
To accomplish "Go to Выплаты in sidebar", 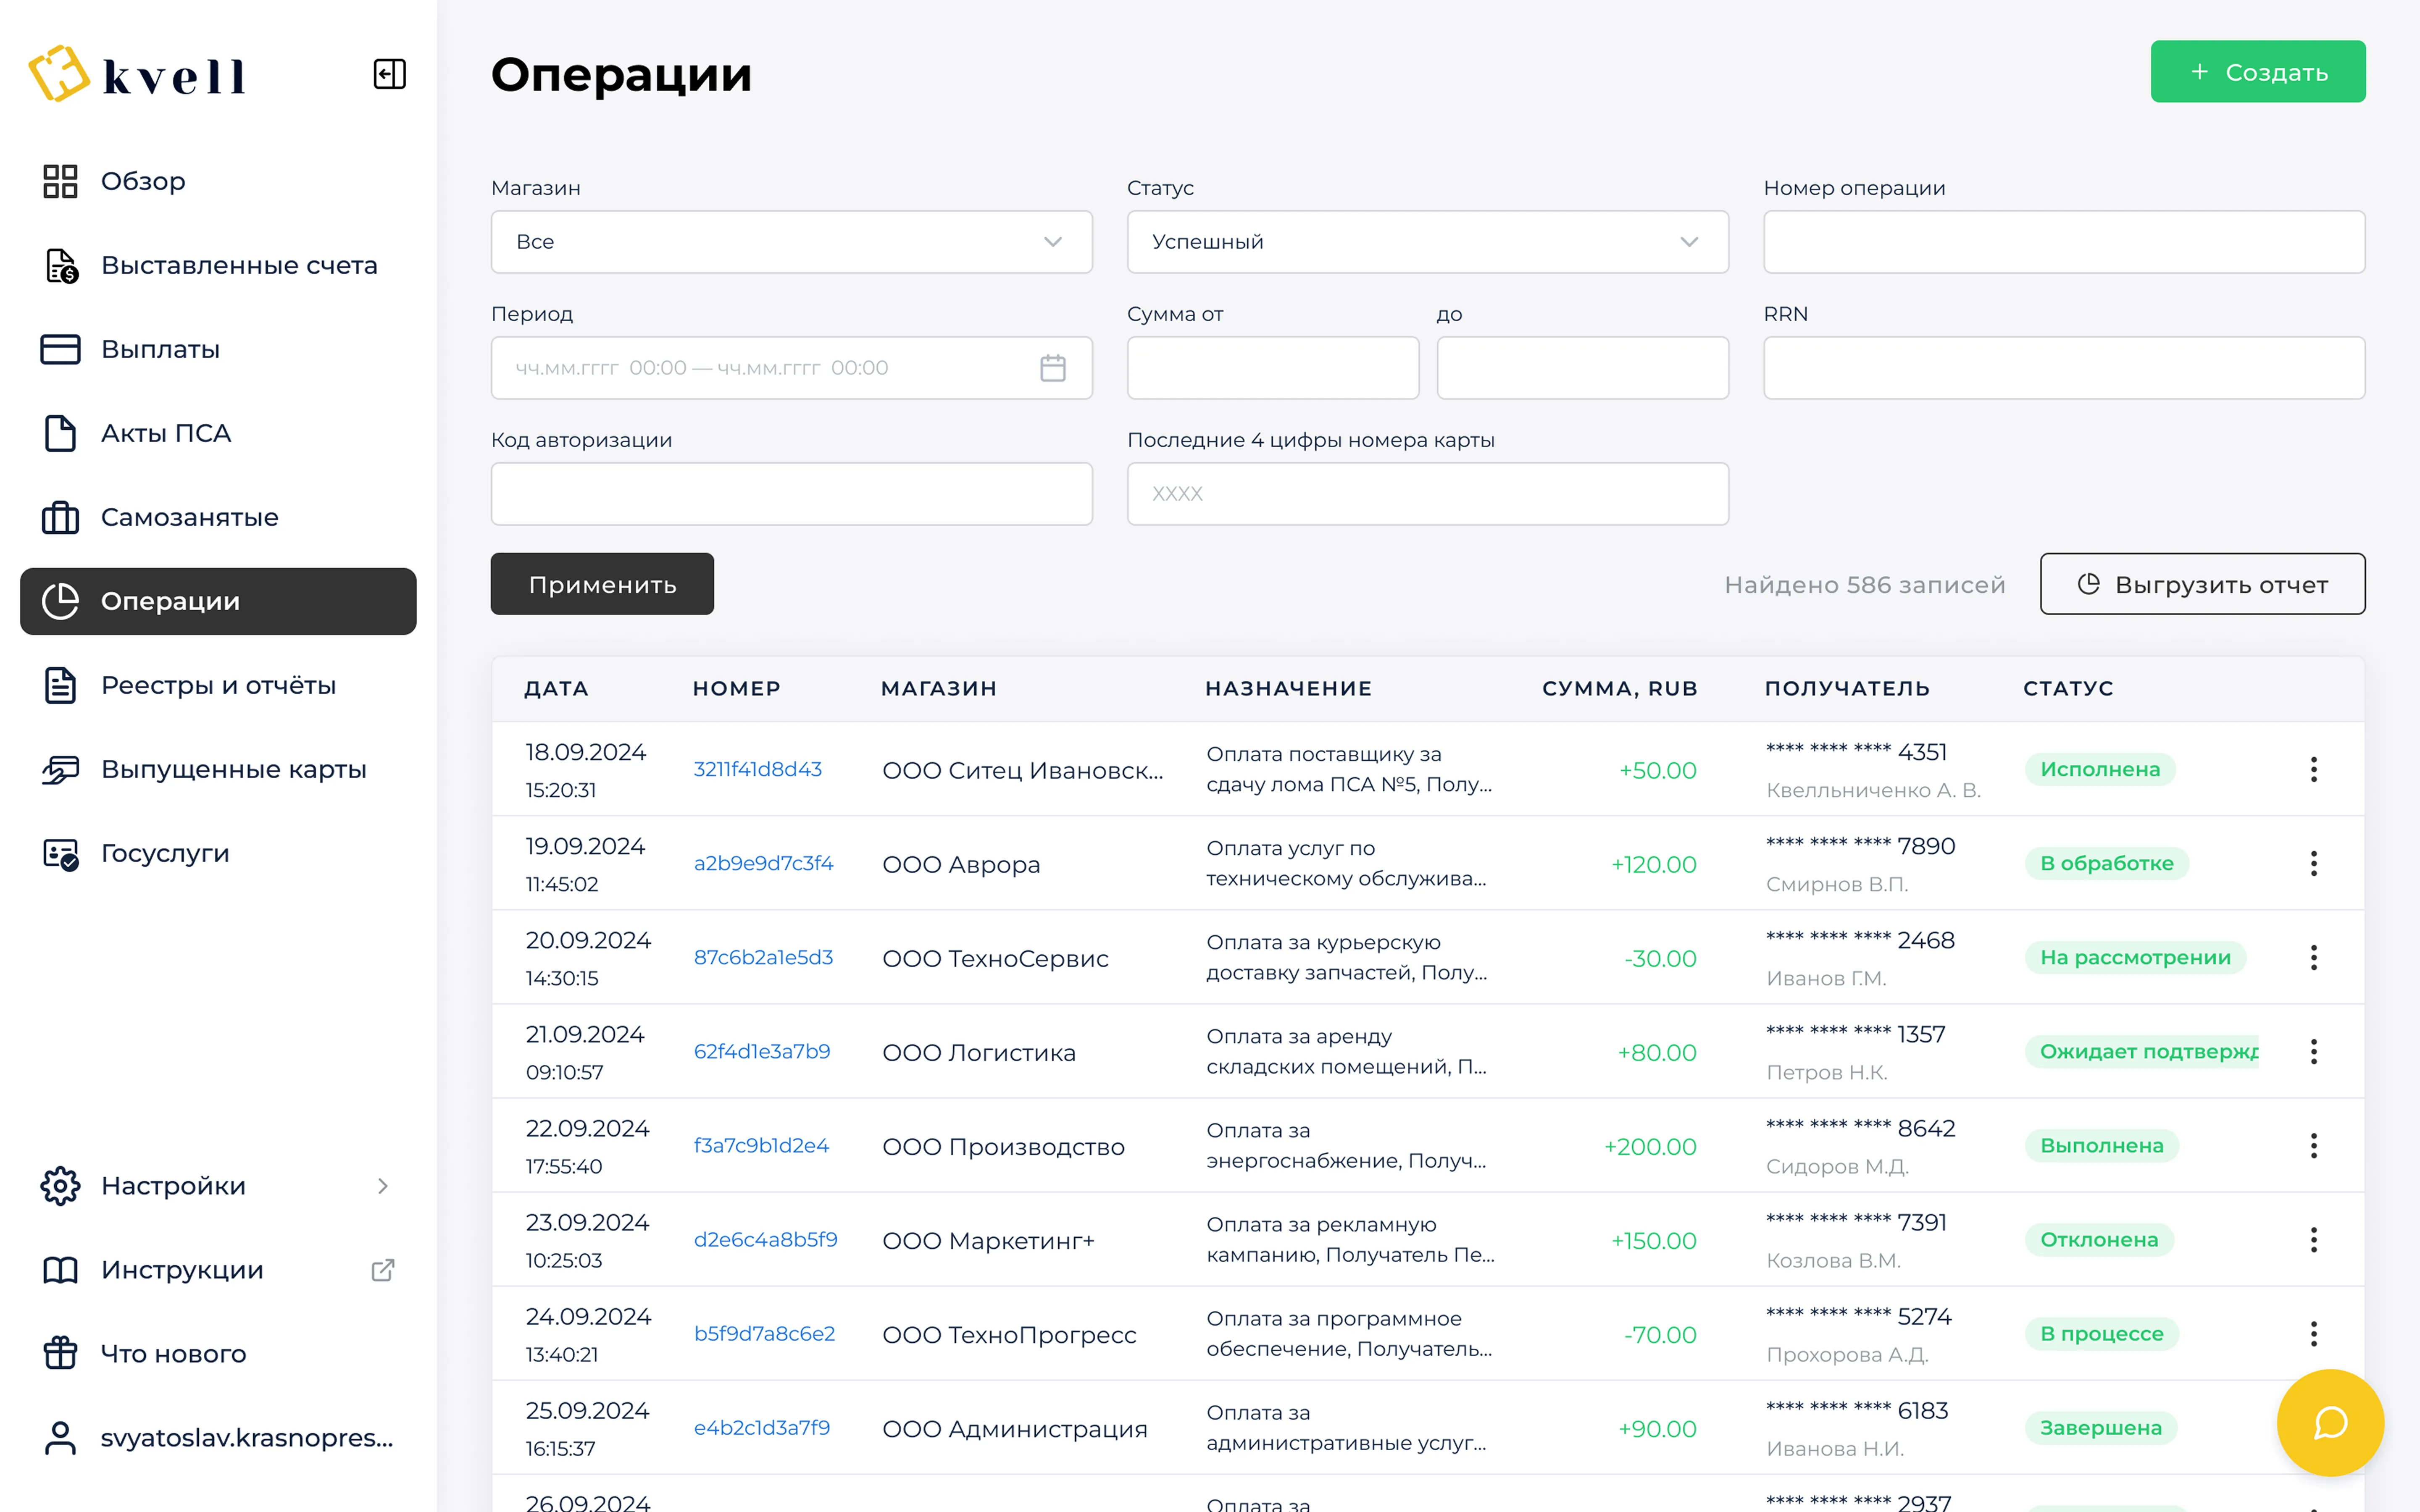I will 160,349.
